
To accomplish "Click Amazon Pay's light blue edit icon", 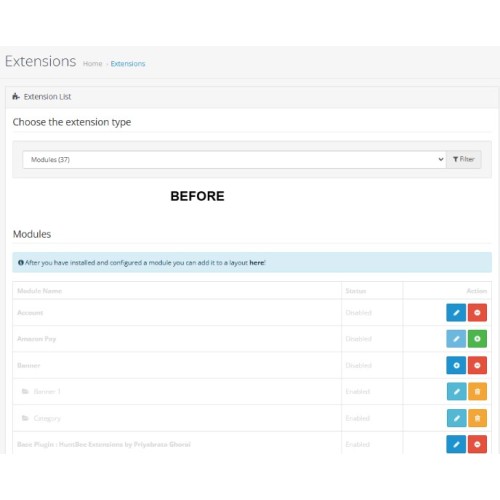I will 456,339.
